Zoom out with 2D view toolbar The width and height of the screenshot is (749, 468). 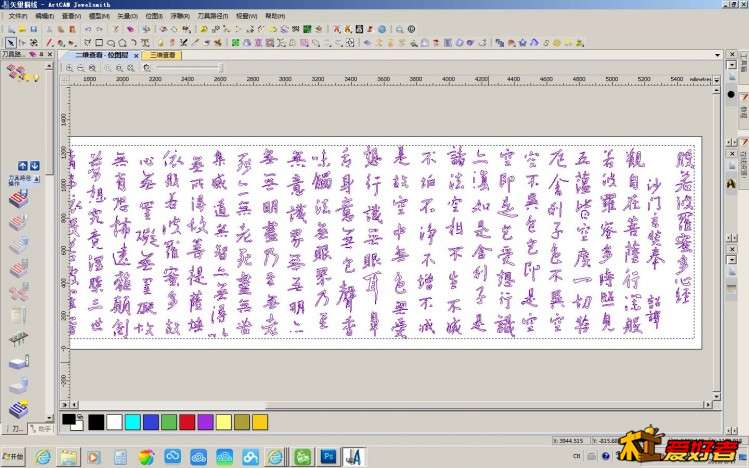81,68
